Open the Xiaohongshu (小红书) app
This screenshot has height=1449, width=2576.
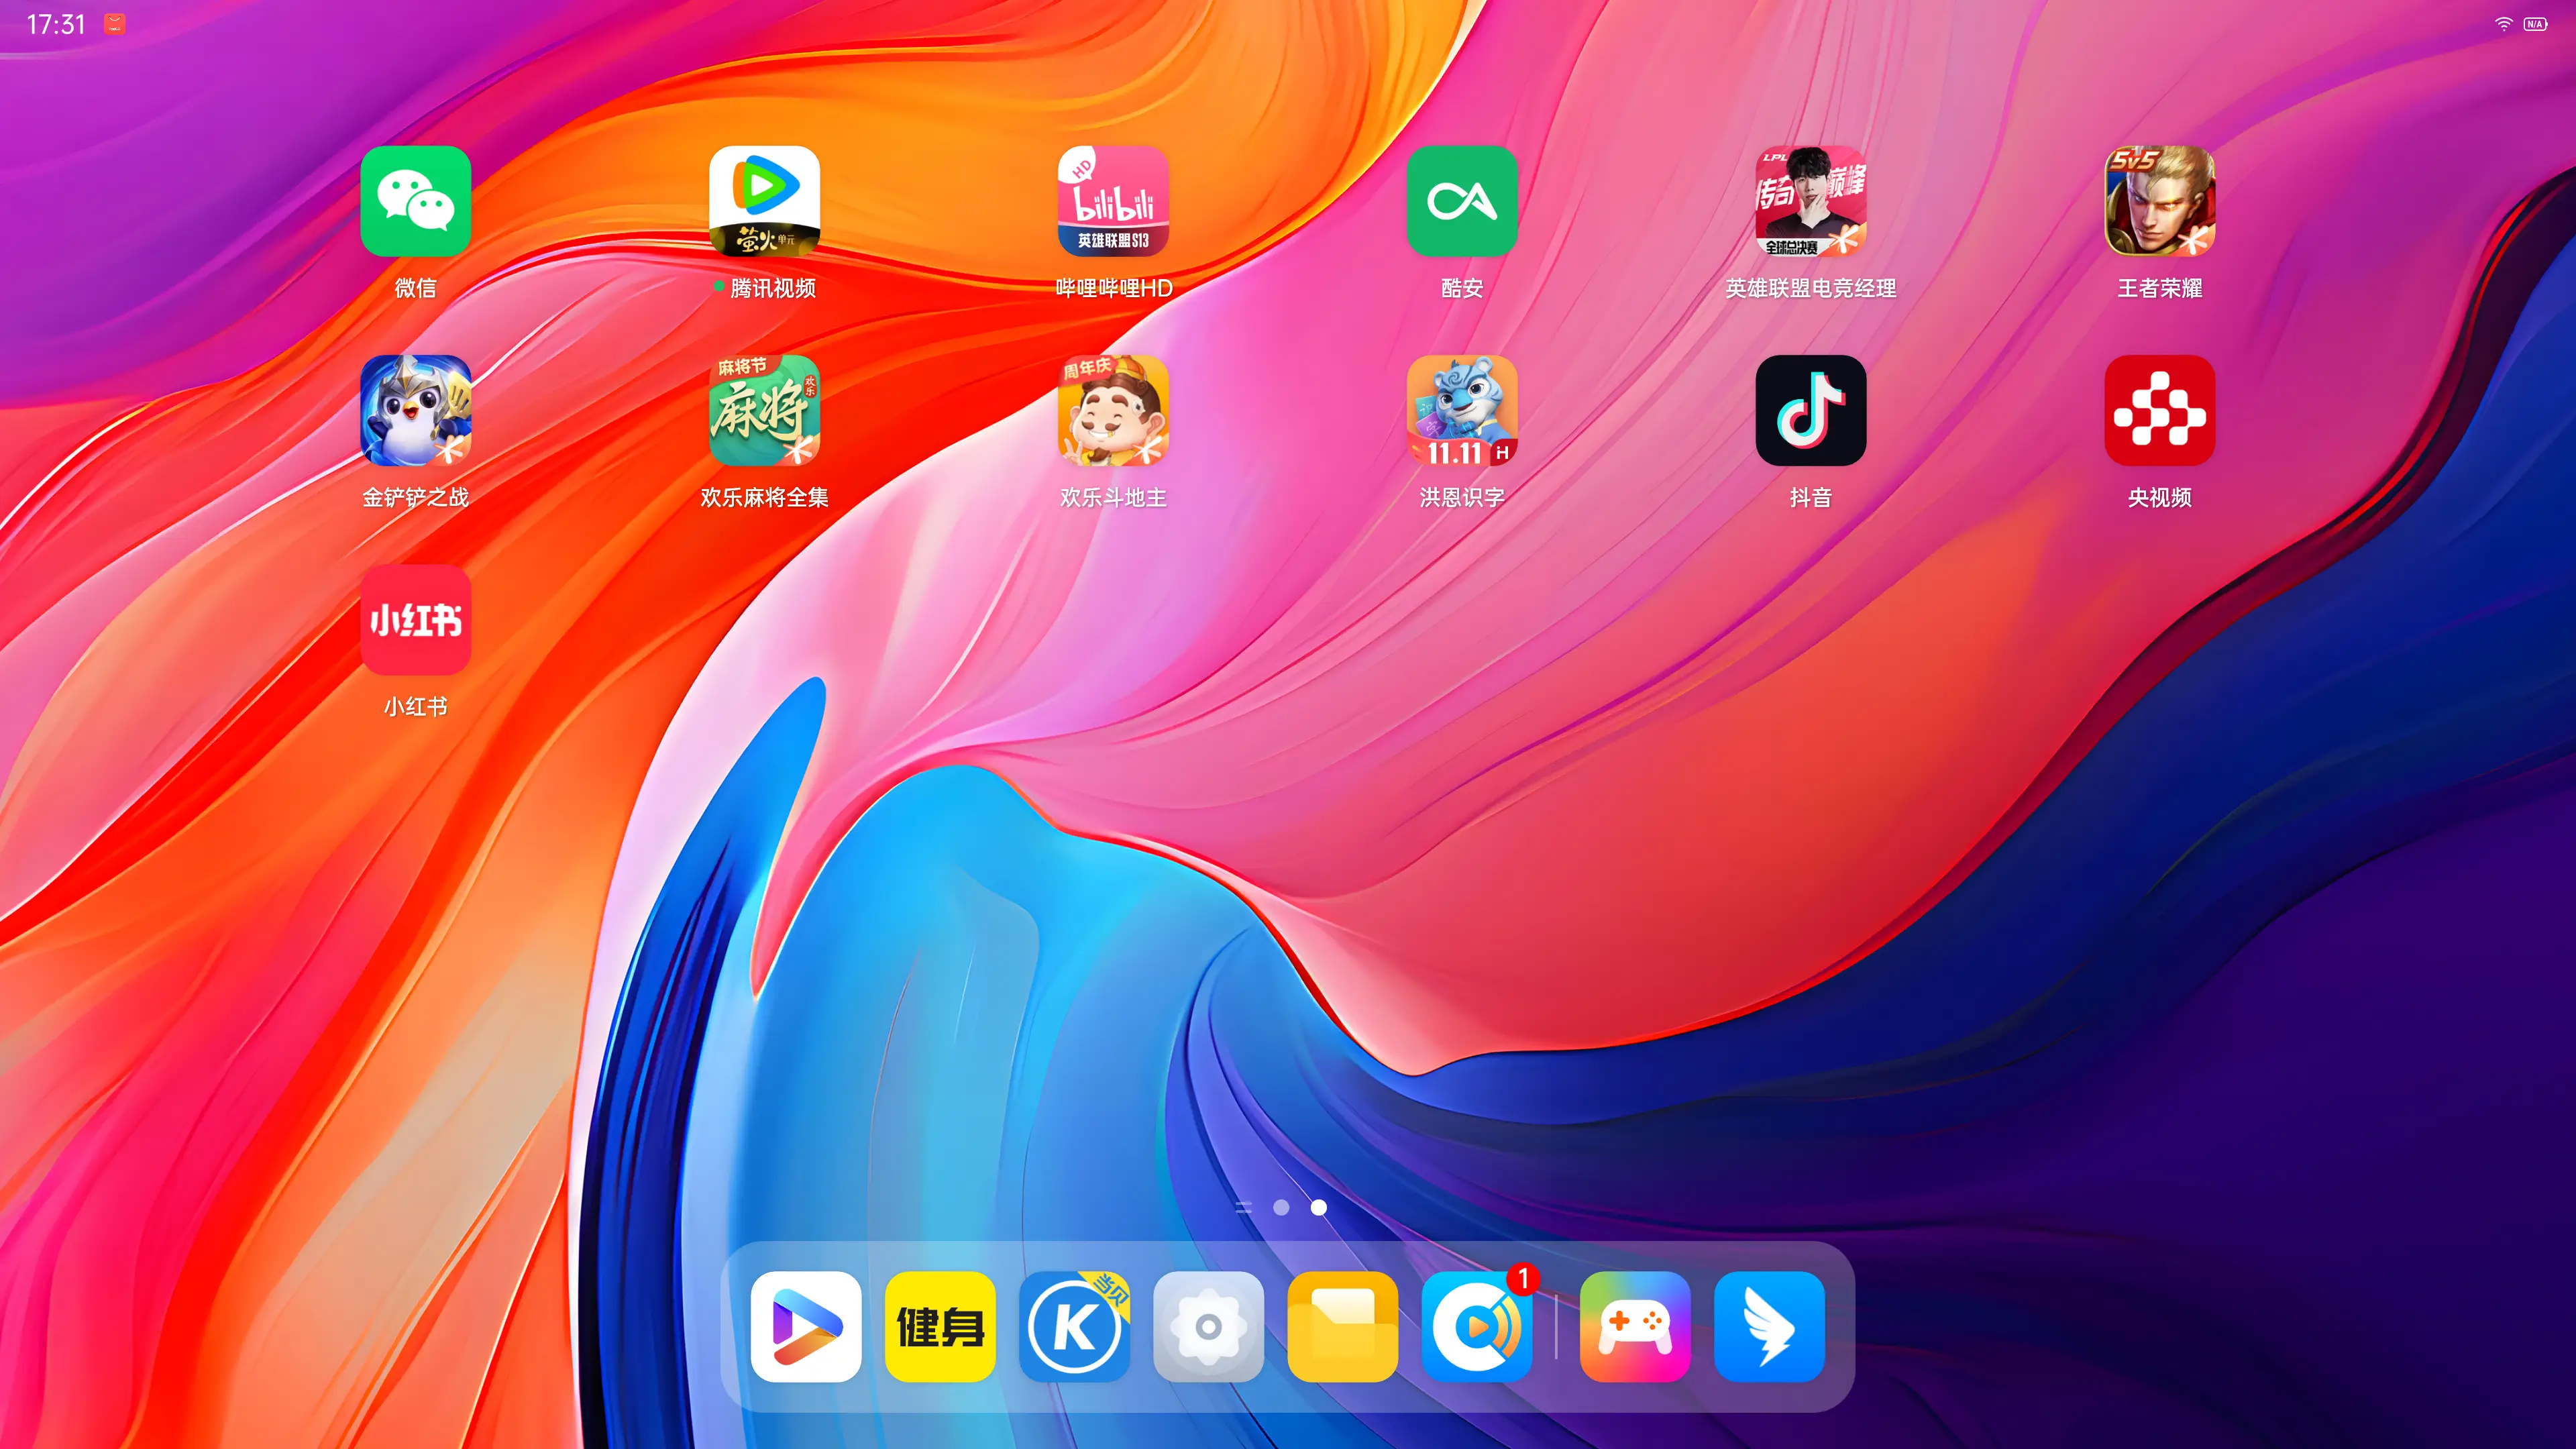click(415, 619)
